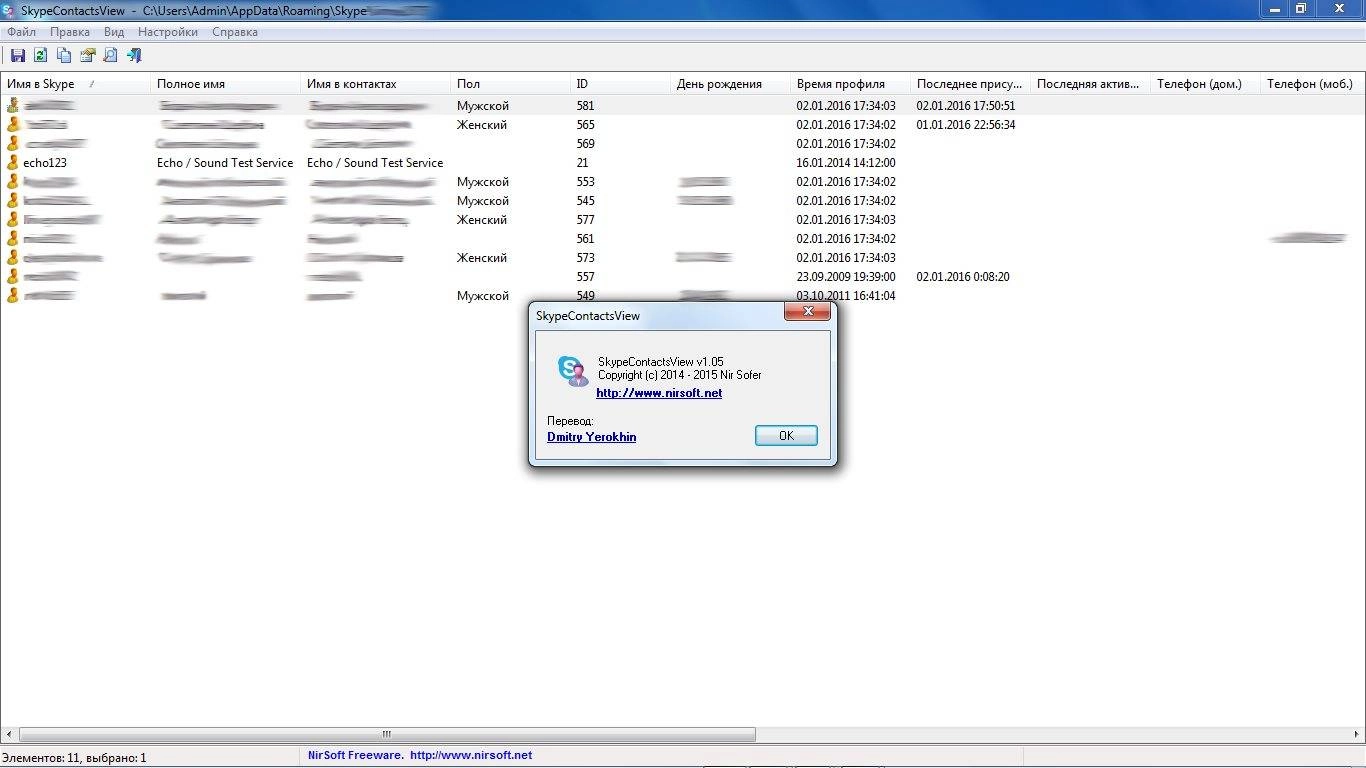Open the Файл menu
The height and width of the screenshot is (768, 1366).
(21, 32)
